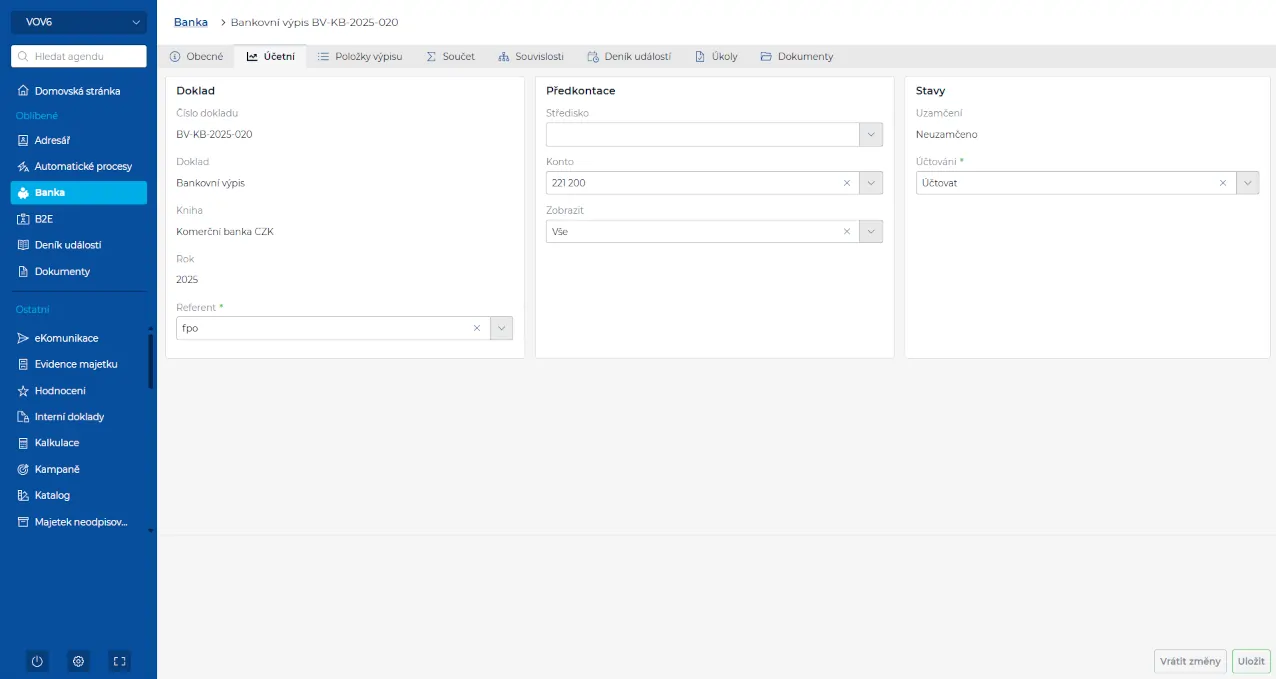Click the Uložit button
The width and height of the screenshot is (1276, 679).
tap(1251, 661)
